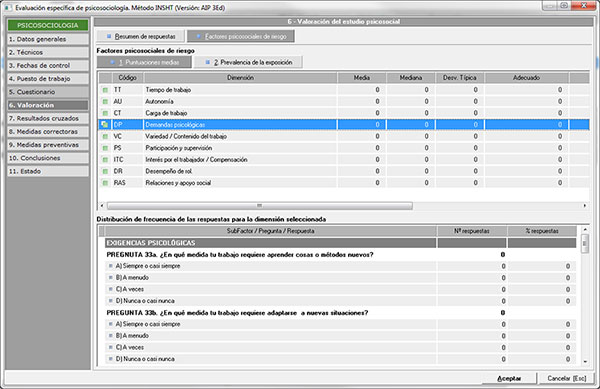Click the % respuestas column header
The width and height of the screenshot is (600, 389).
coord(542,231)
